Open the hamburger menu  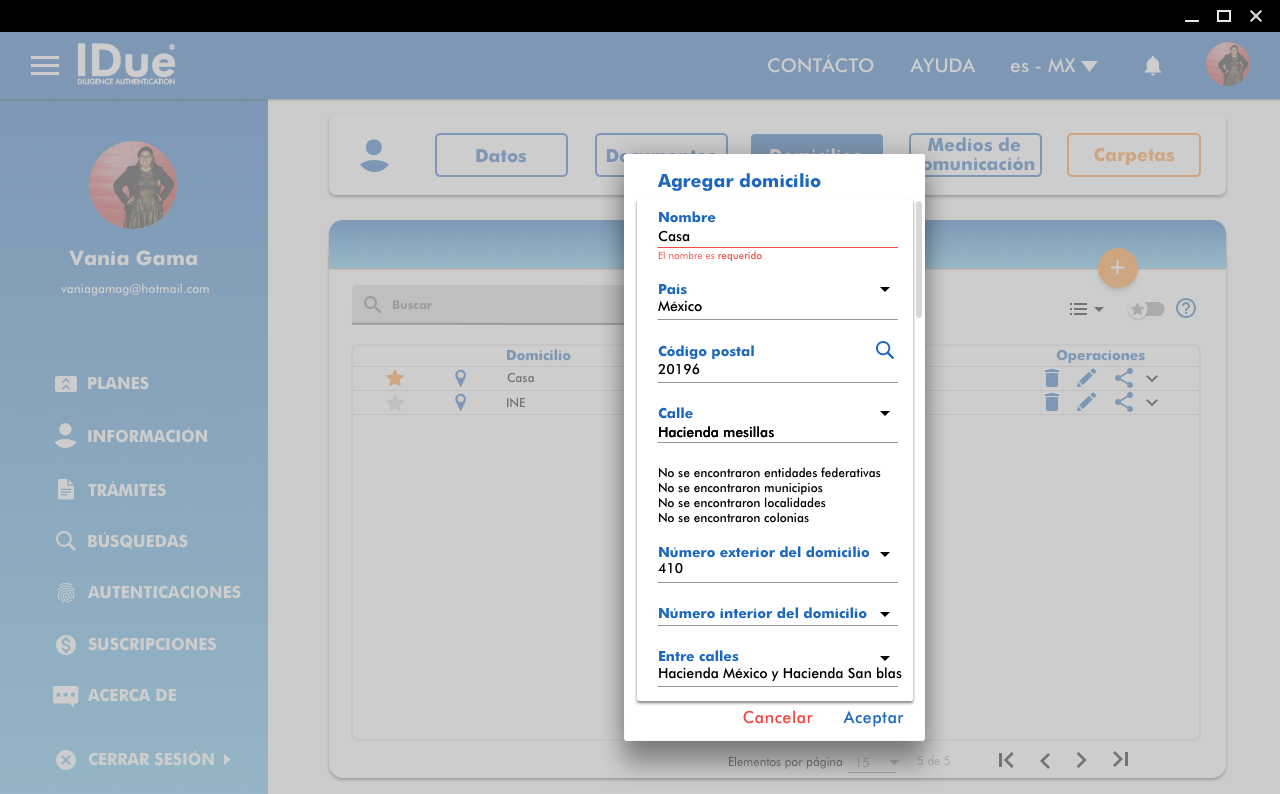(x=45, y=66)
